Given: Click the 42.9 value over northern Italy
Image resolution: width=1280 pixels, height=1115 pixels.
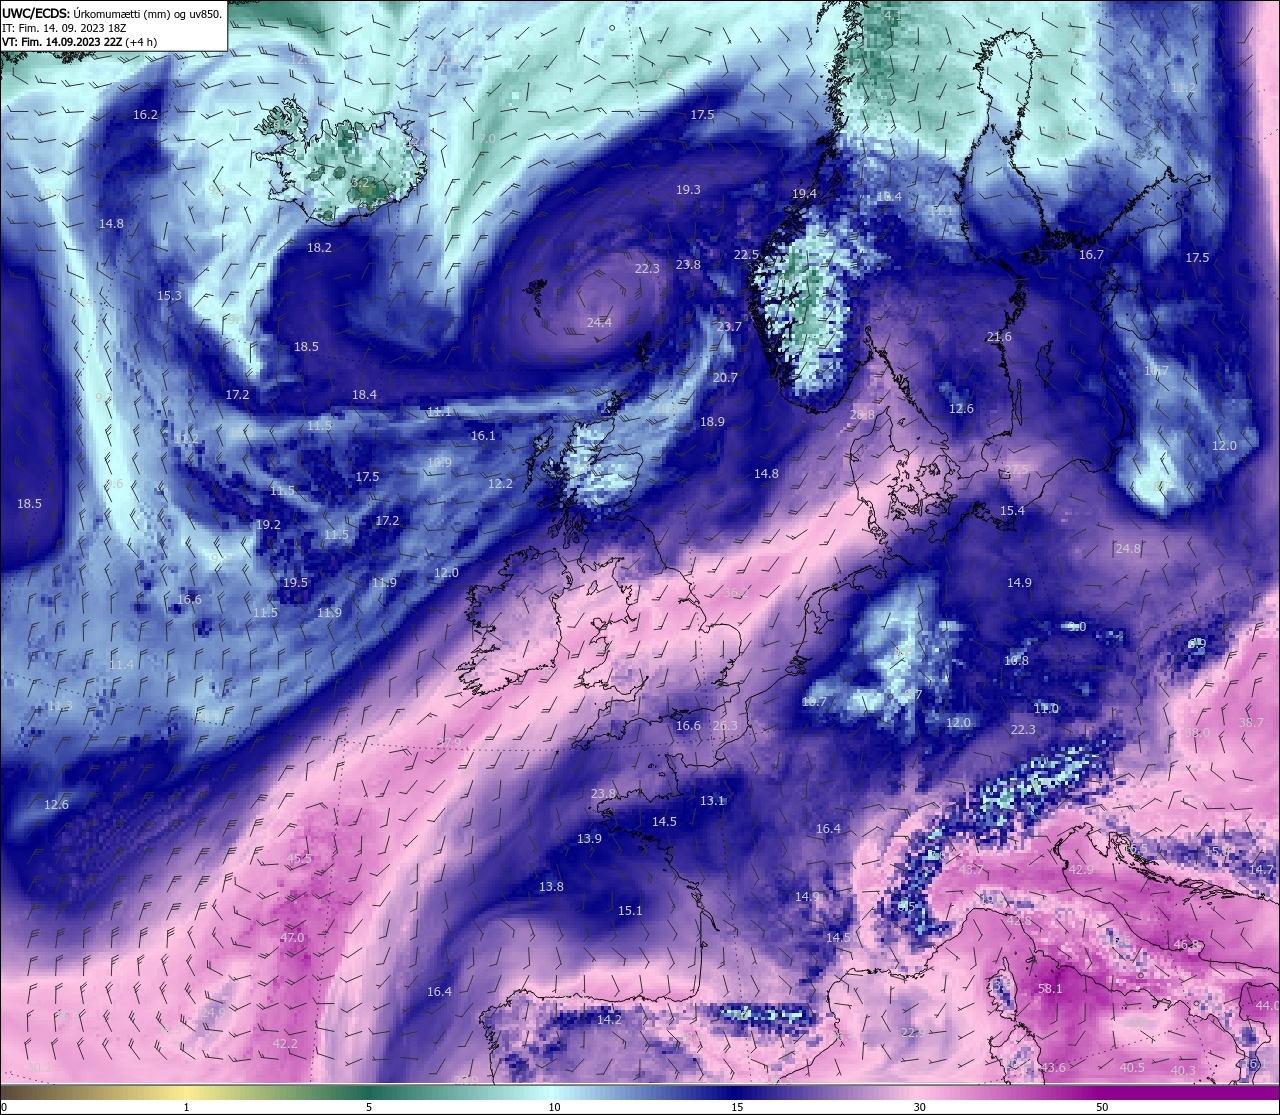Looking at the screenshot, I should tap(1081, 869).
